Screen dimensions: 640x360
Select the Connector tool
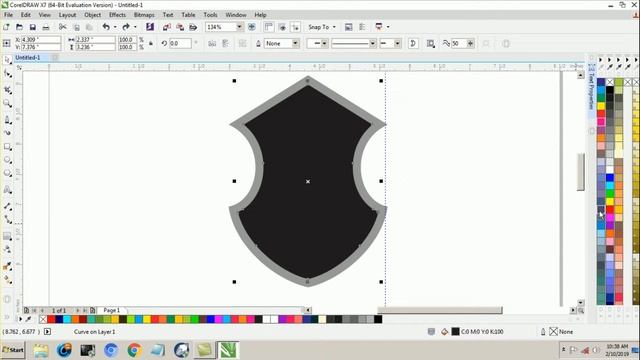(x=7, y=220)
